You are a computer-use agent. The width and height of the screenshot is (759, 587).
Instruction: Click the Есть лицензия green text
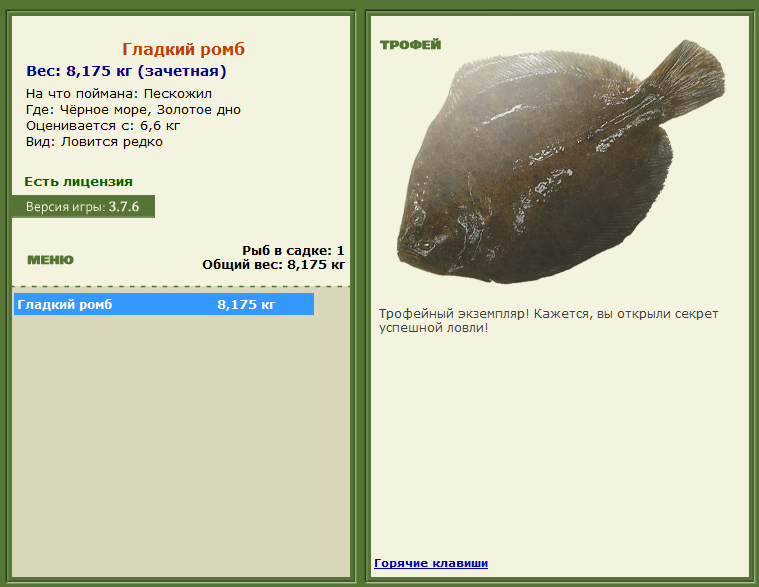tap(78, 182)
